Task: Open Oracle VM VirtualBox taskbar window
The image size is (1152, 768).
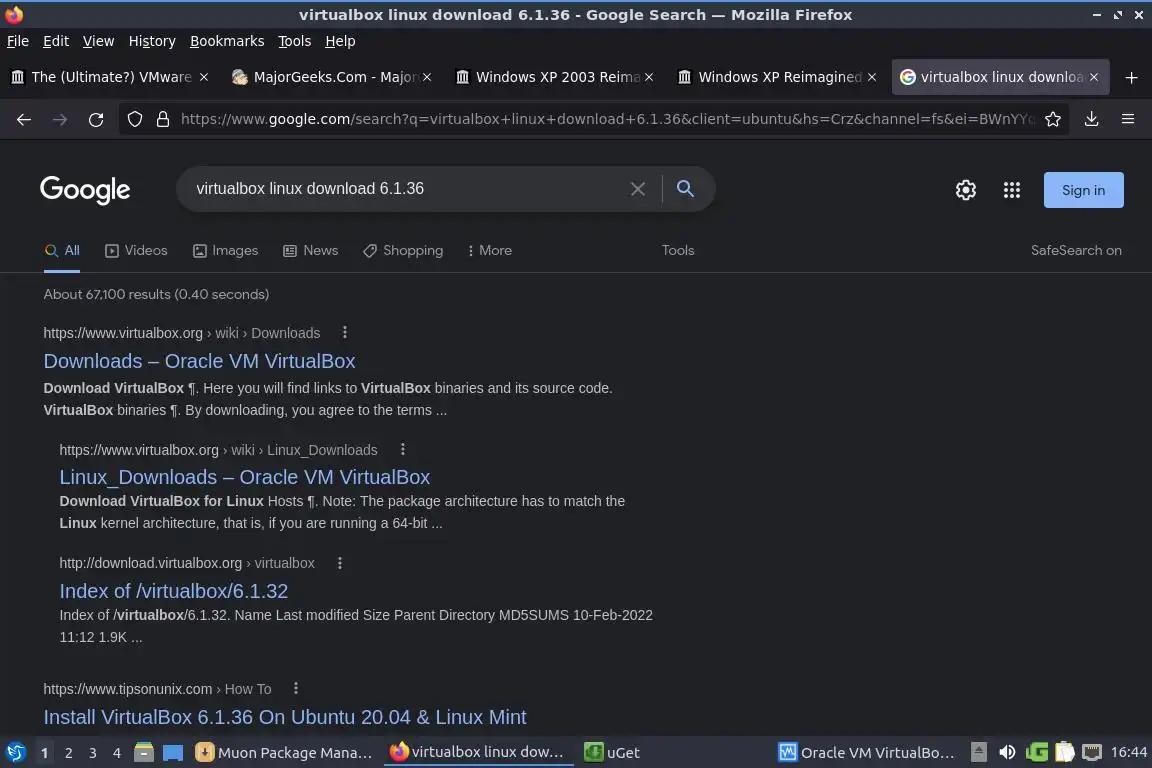Action: (x=867, y=753)
